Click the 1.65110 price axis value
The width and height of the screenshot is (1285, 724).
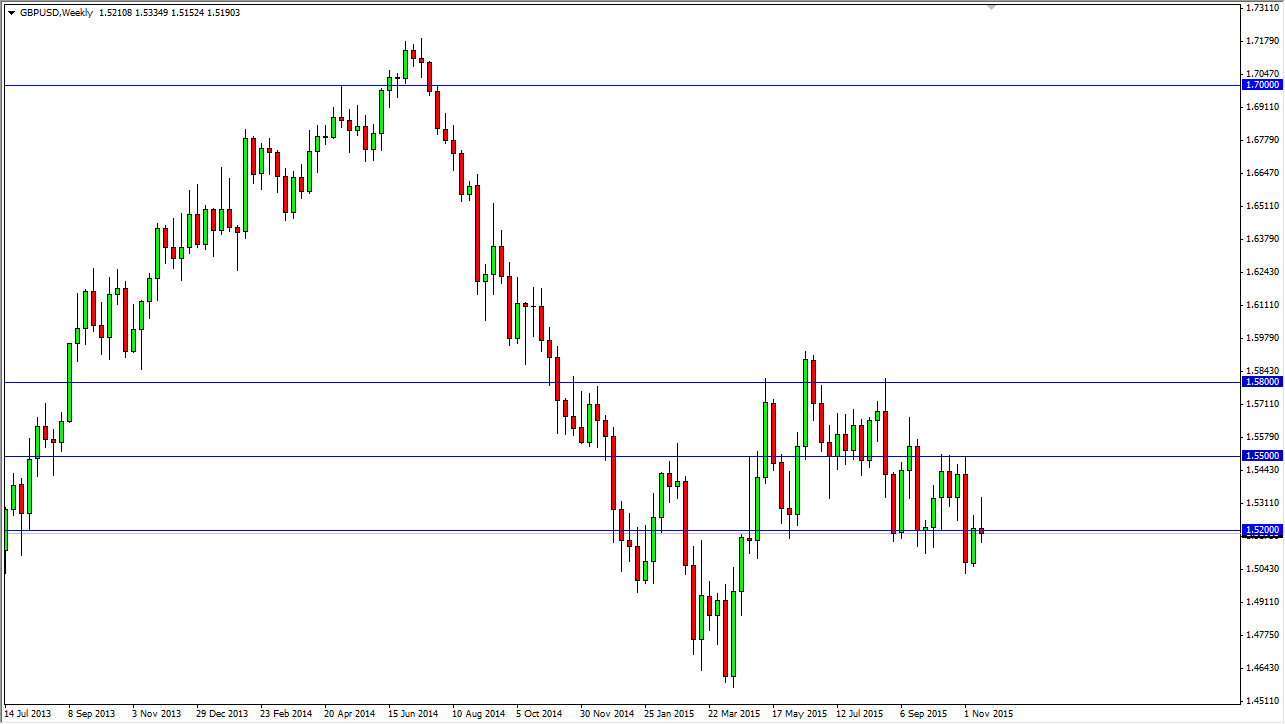pyautogui.click(x=1263, y=205)
